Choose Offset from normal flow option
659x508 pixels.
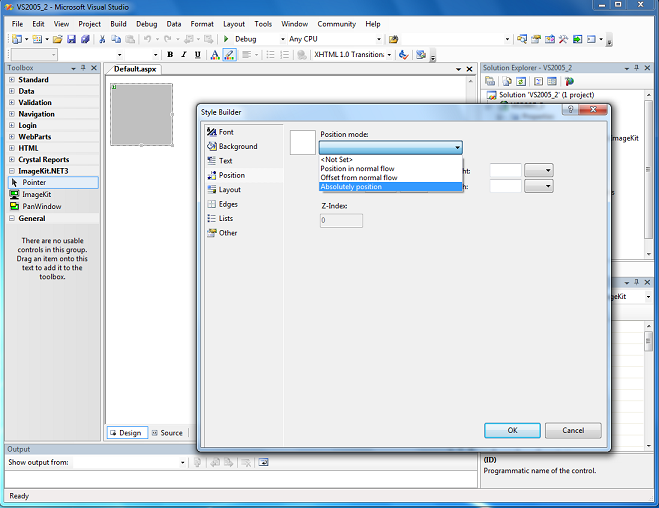[391, 178]
